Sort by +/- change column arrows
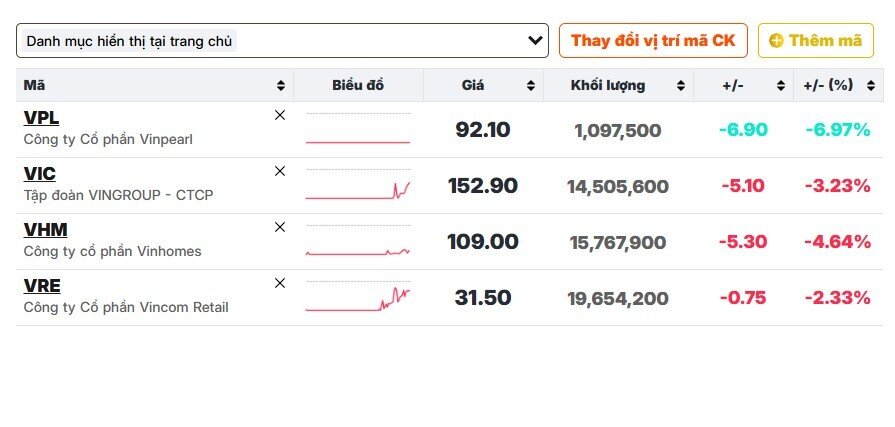Viewport: 895px width, 427px height. 781,86
